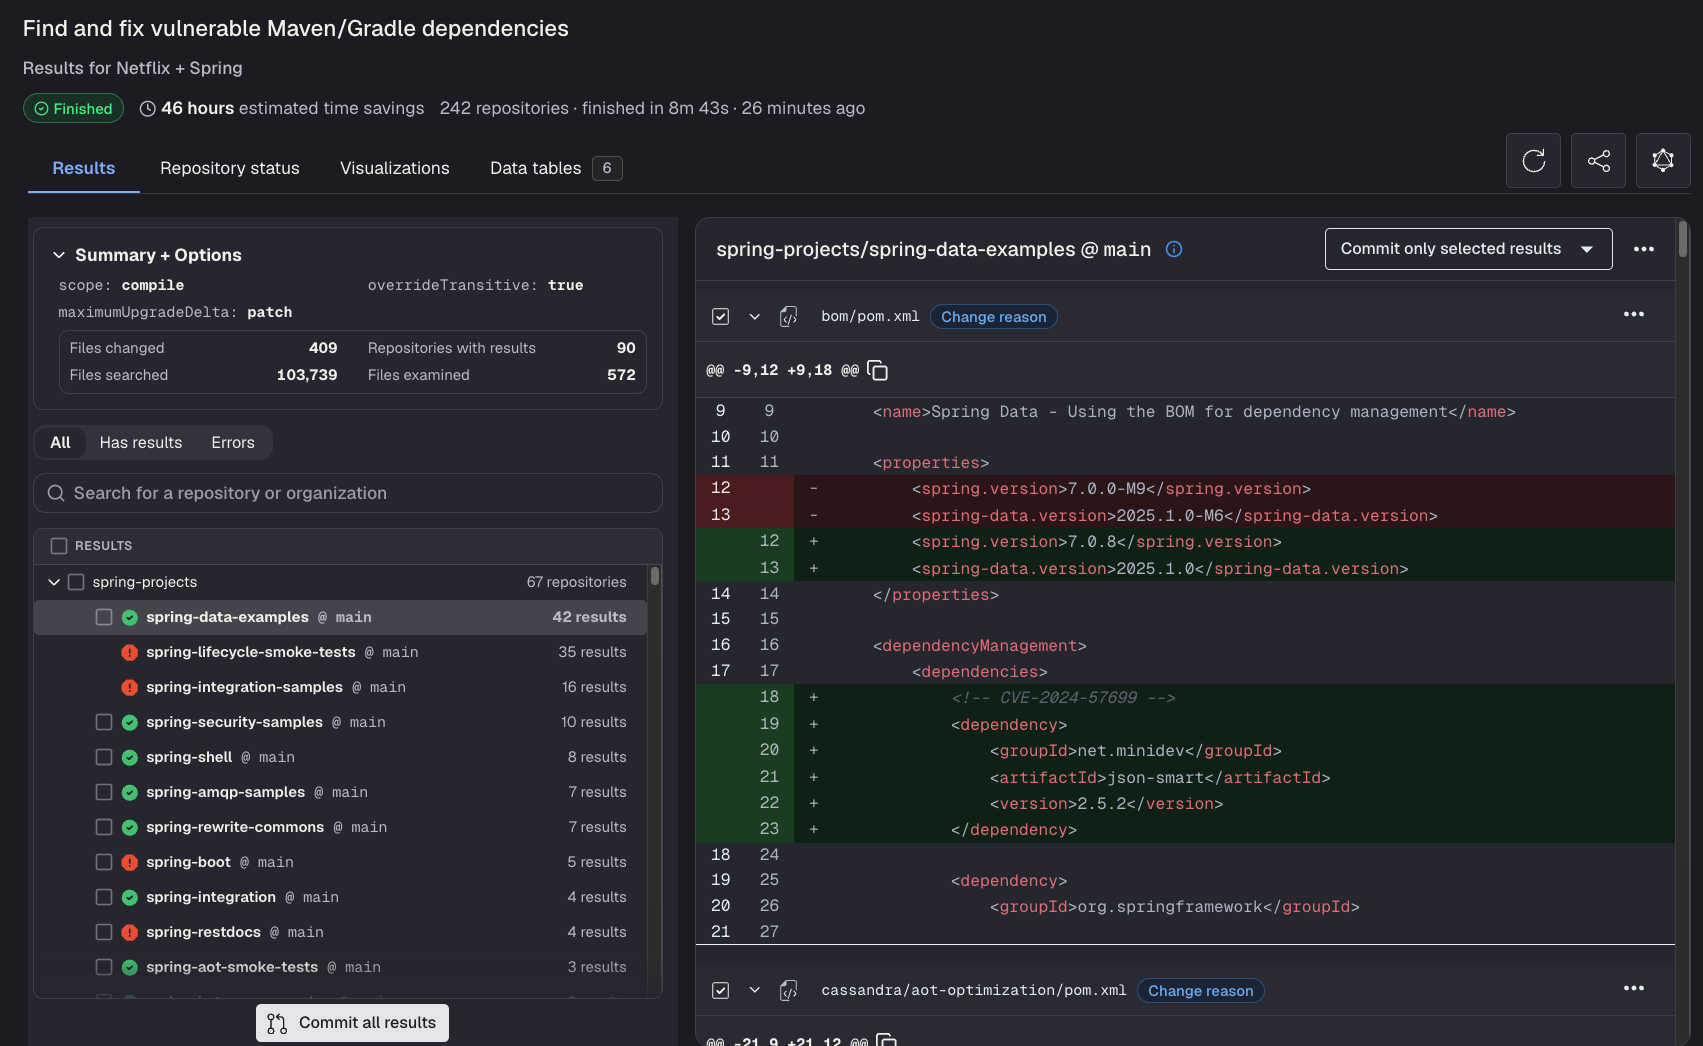The width and height of the screenshot is (1703, 1046).
Task: Open spring-lifecycle-smoke-tests repository results
Action: pos(341,652)
